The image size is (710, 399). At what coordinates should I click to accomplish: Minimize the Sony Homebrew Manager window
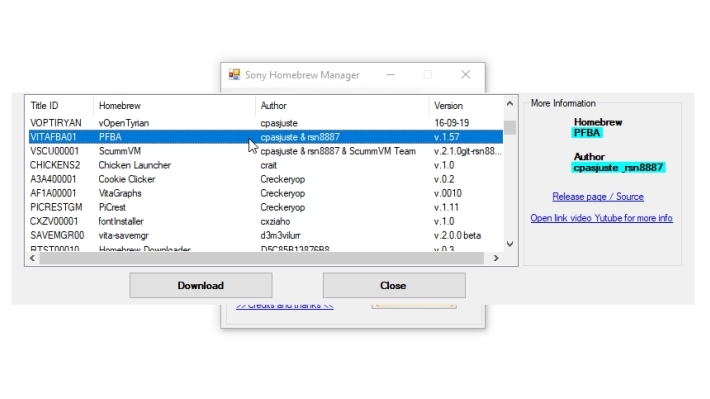(390, 75)
